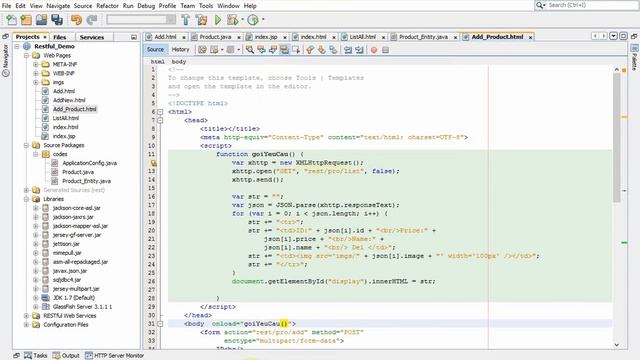This screenshot has width=640, height=360.
Task: Minimize the Projects panel window group
Action: 134,37
